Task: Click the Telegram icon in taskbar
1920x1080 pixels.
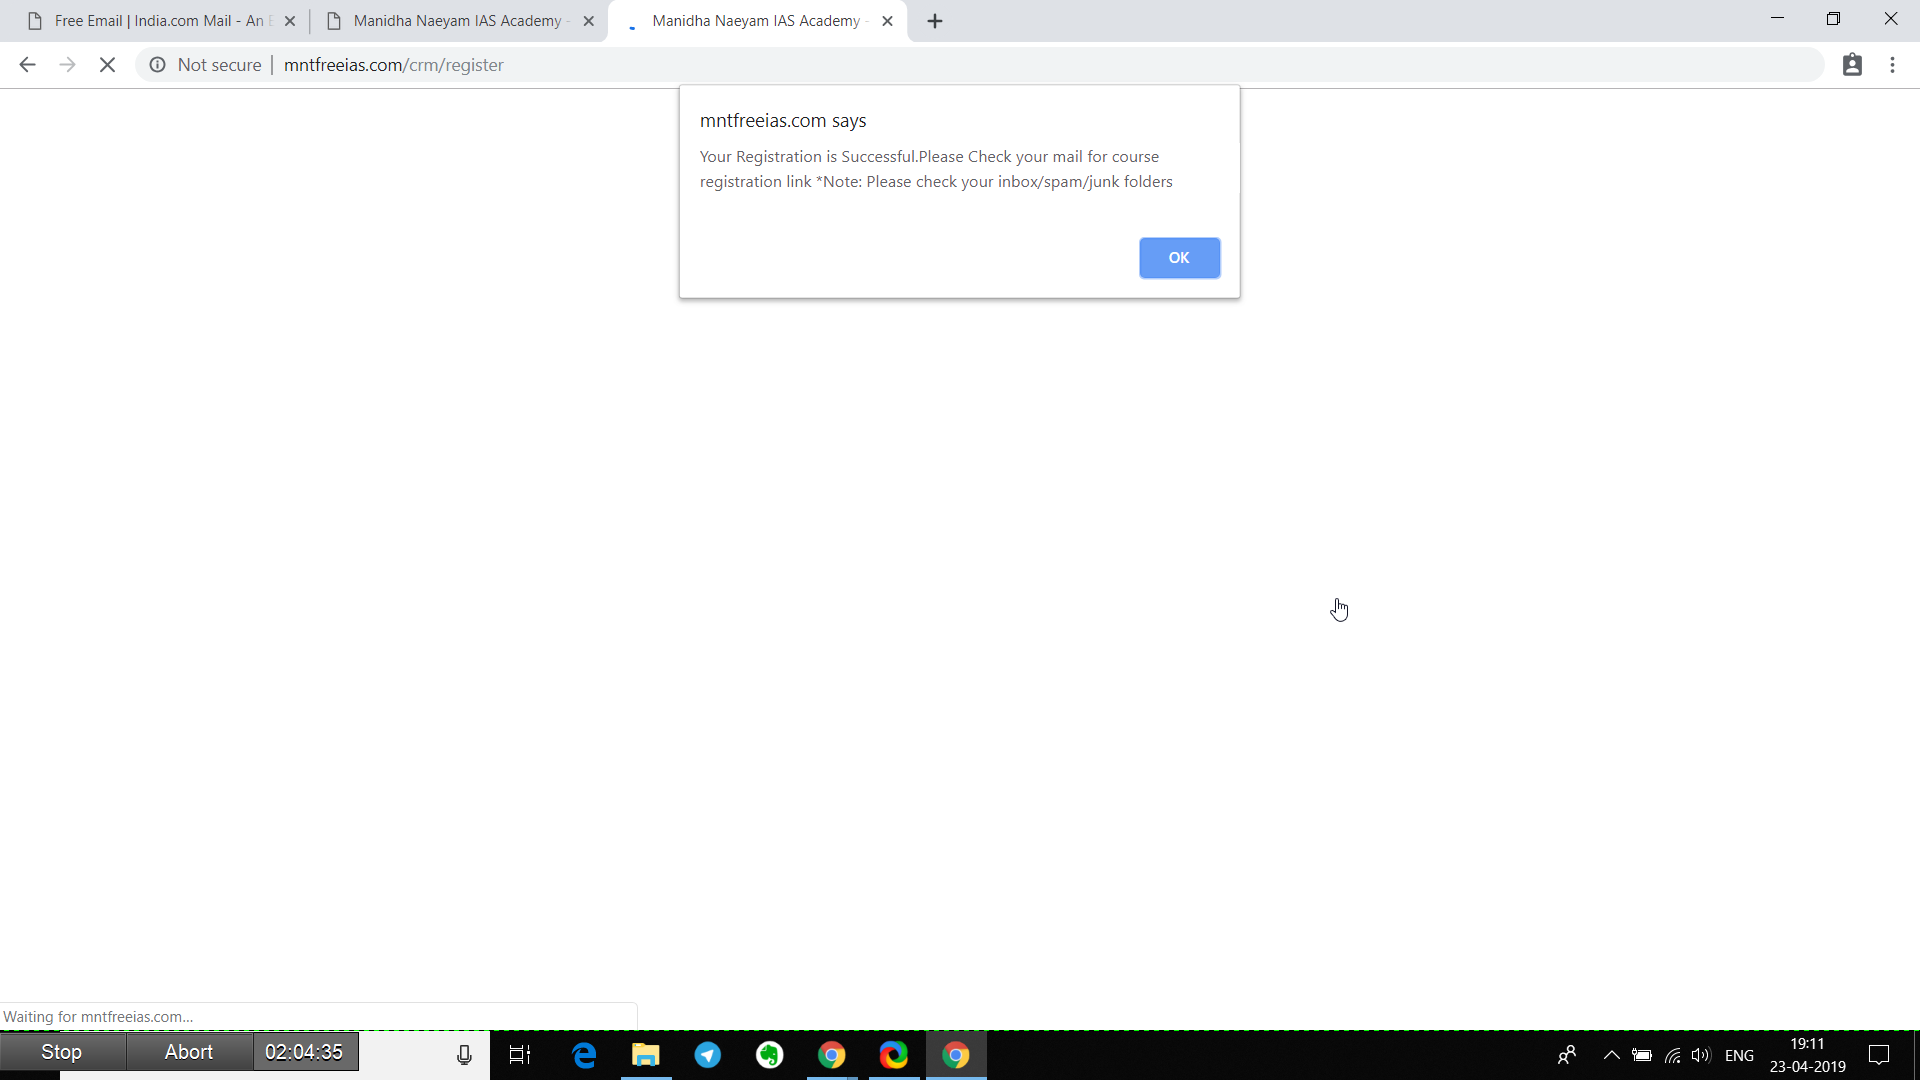Action: (708, 1054)
